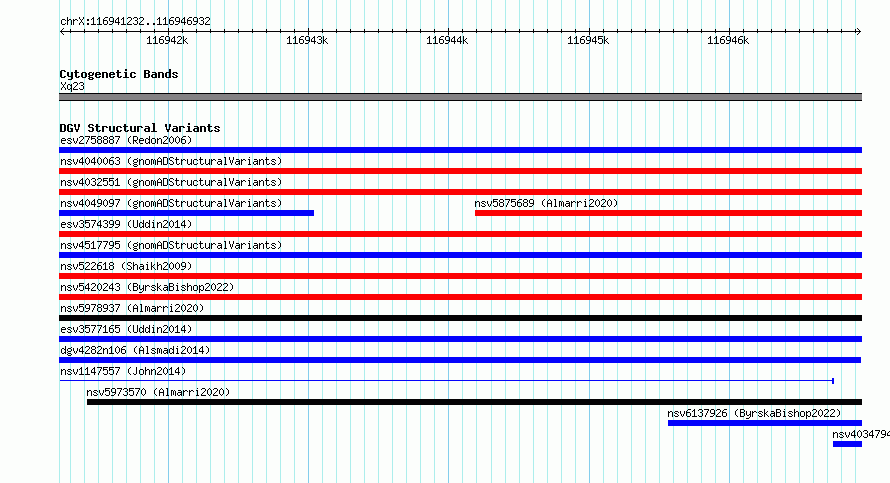The image size is (890, 483).
Task: Open nsv522618 (Shaikh2009) variant label
Action: [x=126, y=266]
